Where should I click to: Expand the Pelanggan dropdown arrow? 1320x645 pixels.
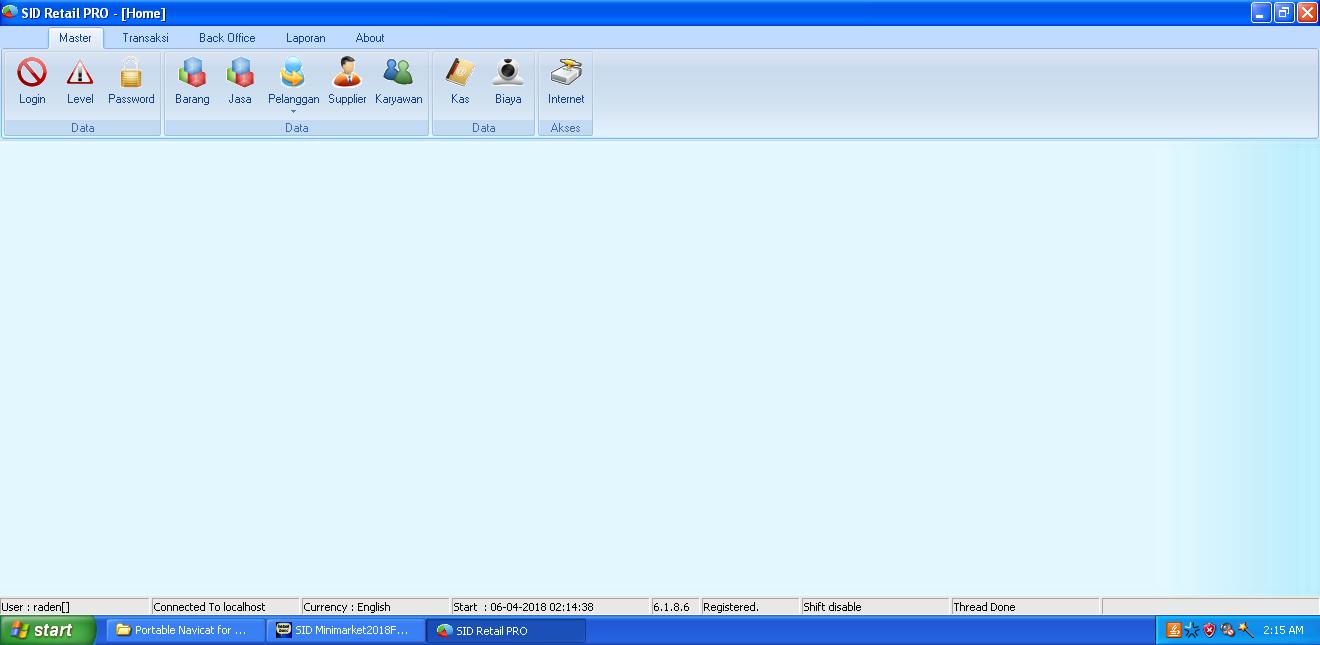pyautogui.click(x=293, y=111)
